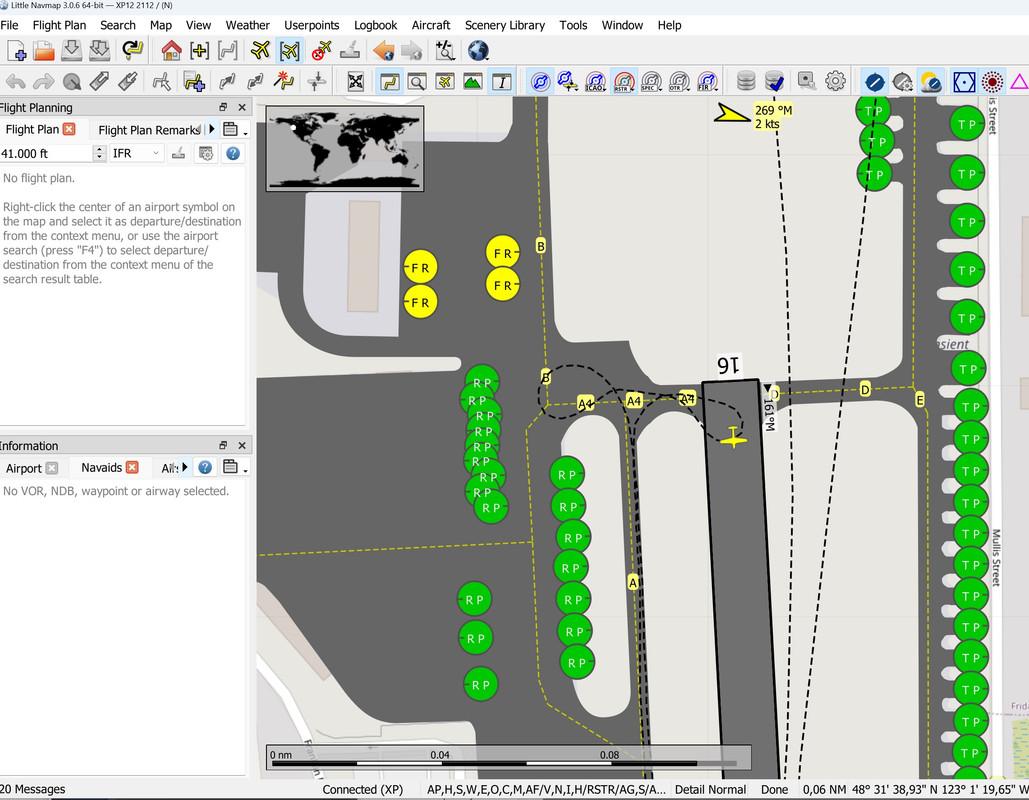Close the Flight Plan tab red X

pyautogui.click(x=69, y=129)
